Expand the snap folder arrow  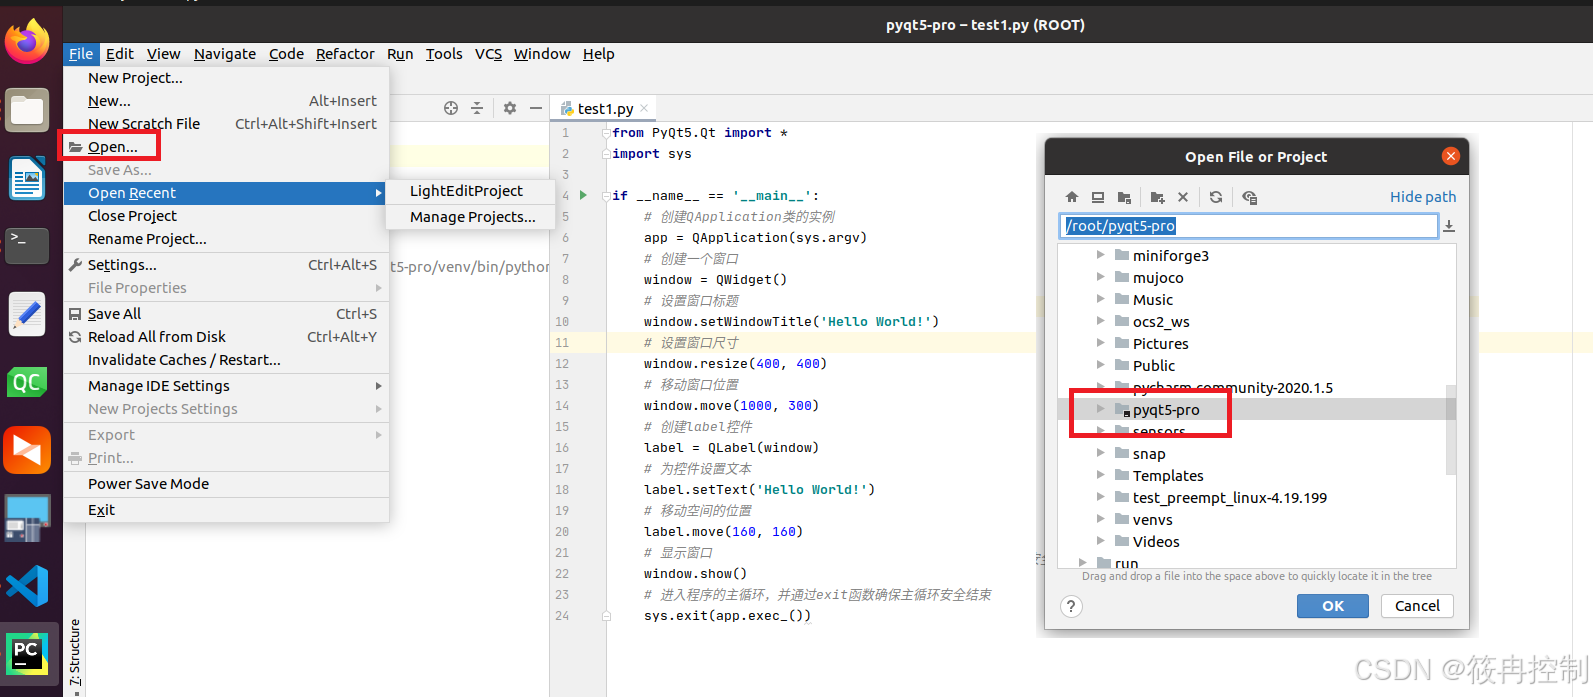point(1100,453)
